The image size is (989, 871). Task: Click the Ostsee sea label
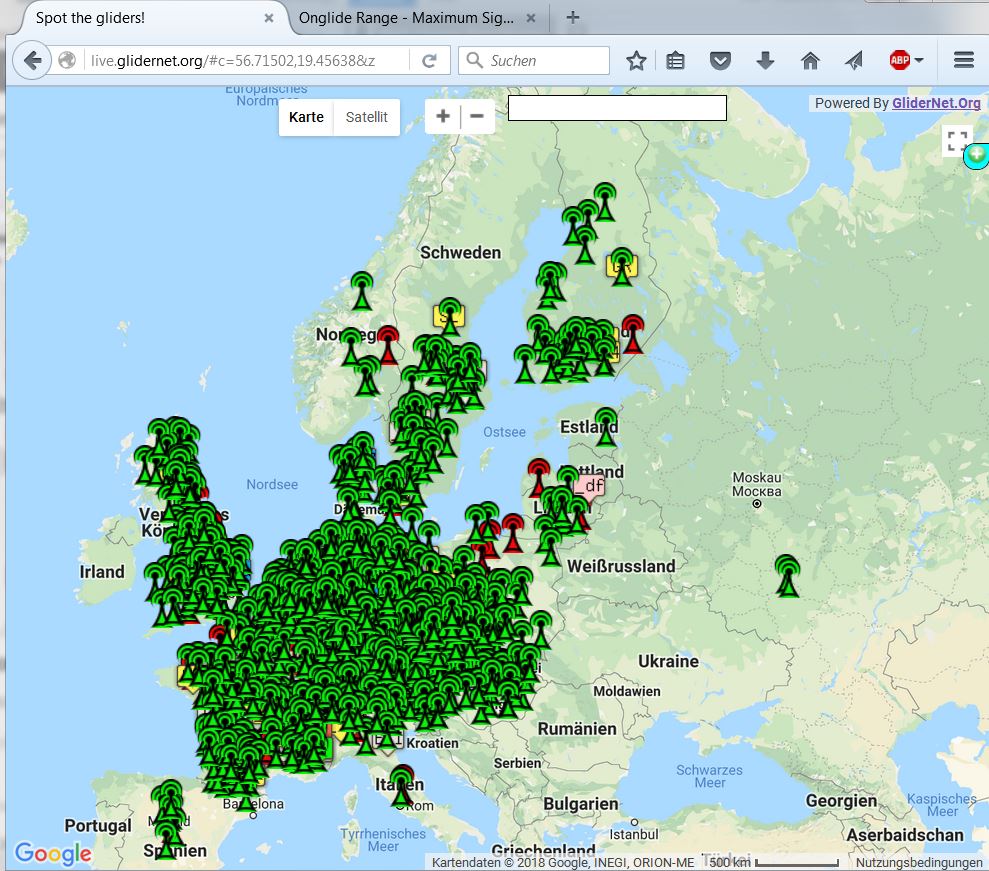pyautogui.click(x=505, y=432)
